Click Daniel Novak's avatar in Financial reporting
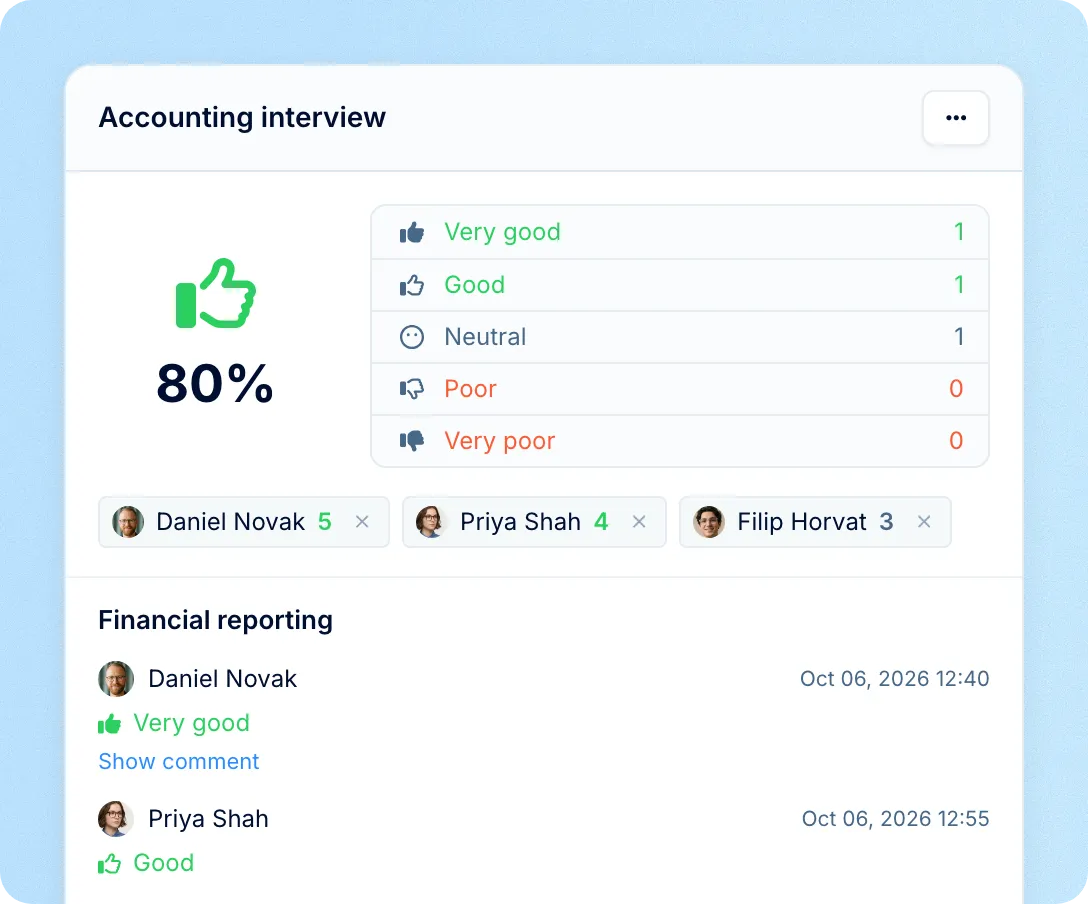 [x=116, y=679]
